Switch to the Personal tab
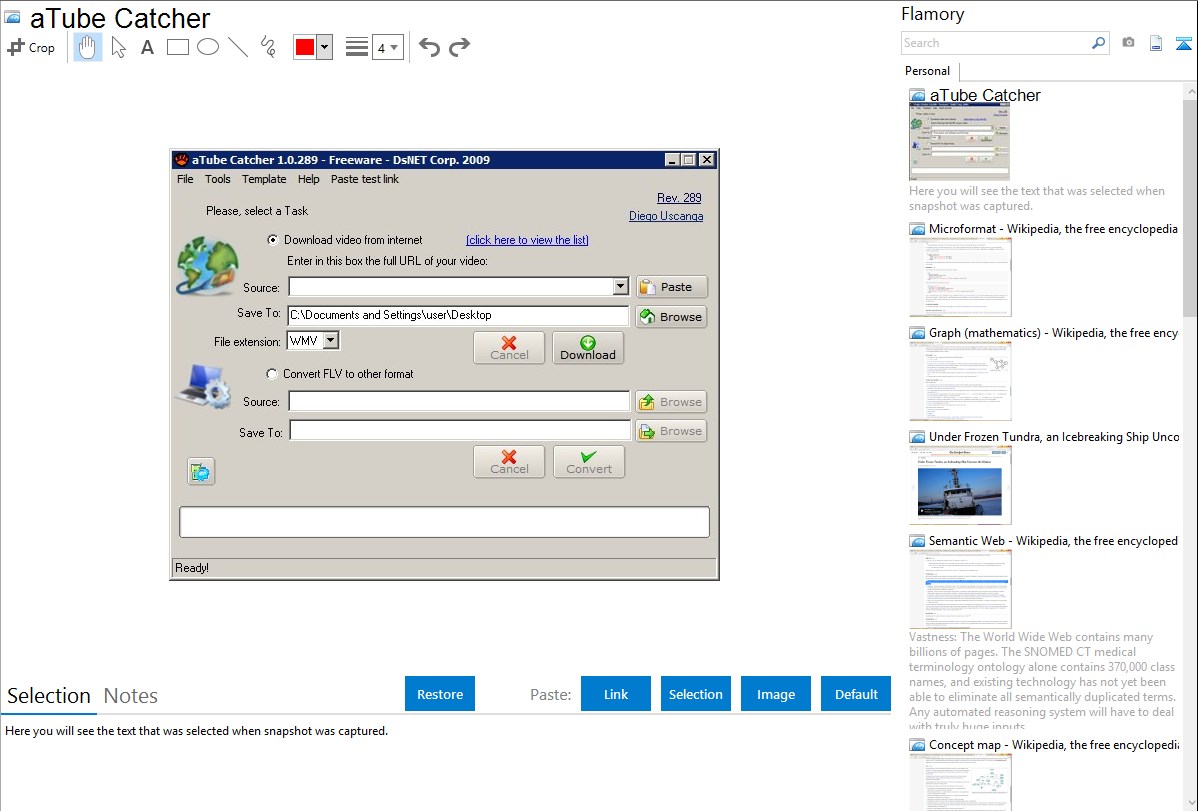1198x811 pixels. 928,71
